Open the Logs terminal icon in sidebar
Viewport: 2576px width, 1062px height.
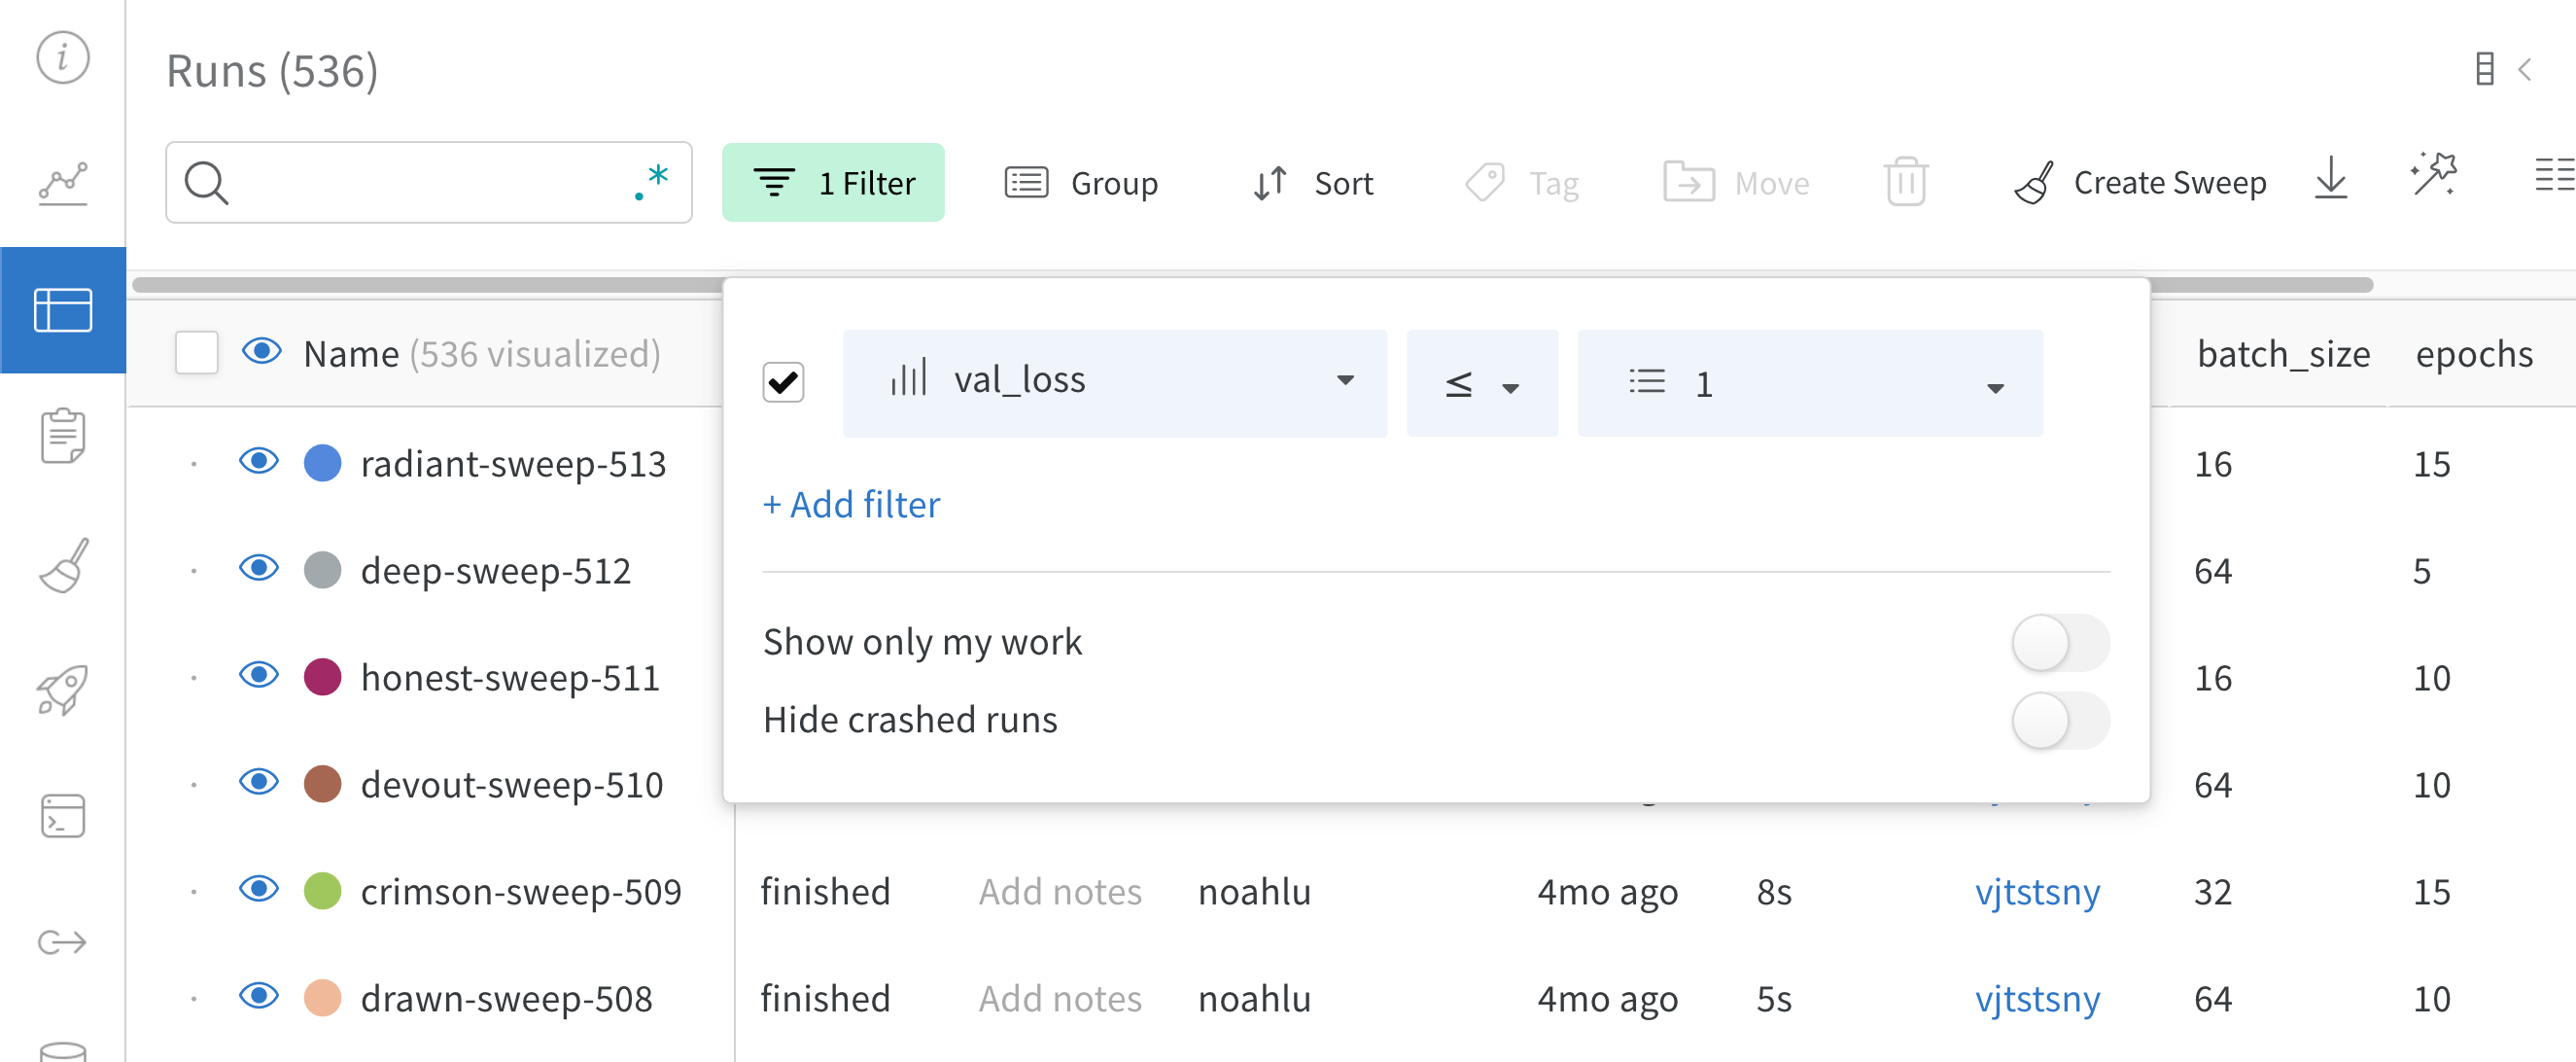62,816
